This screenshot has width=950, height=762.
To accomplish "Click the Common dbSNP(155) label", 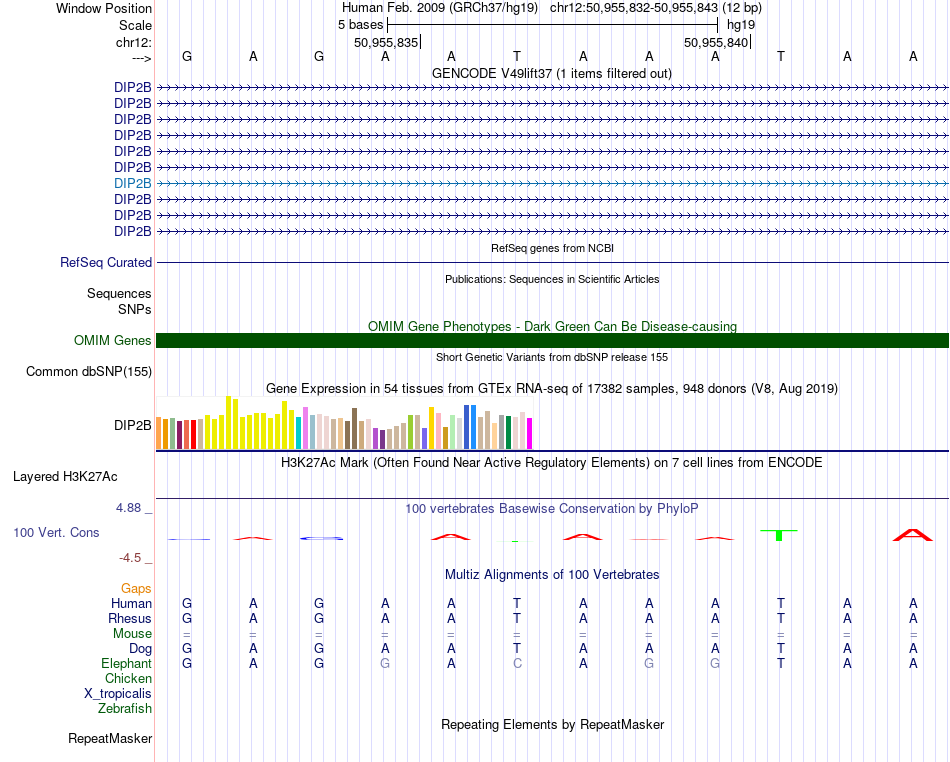I will (x=88, y=371).
